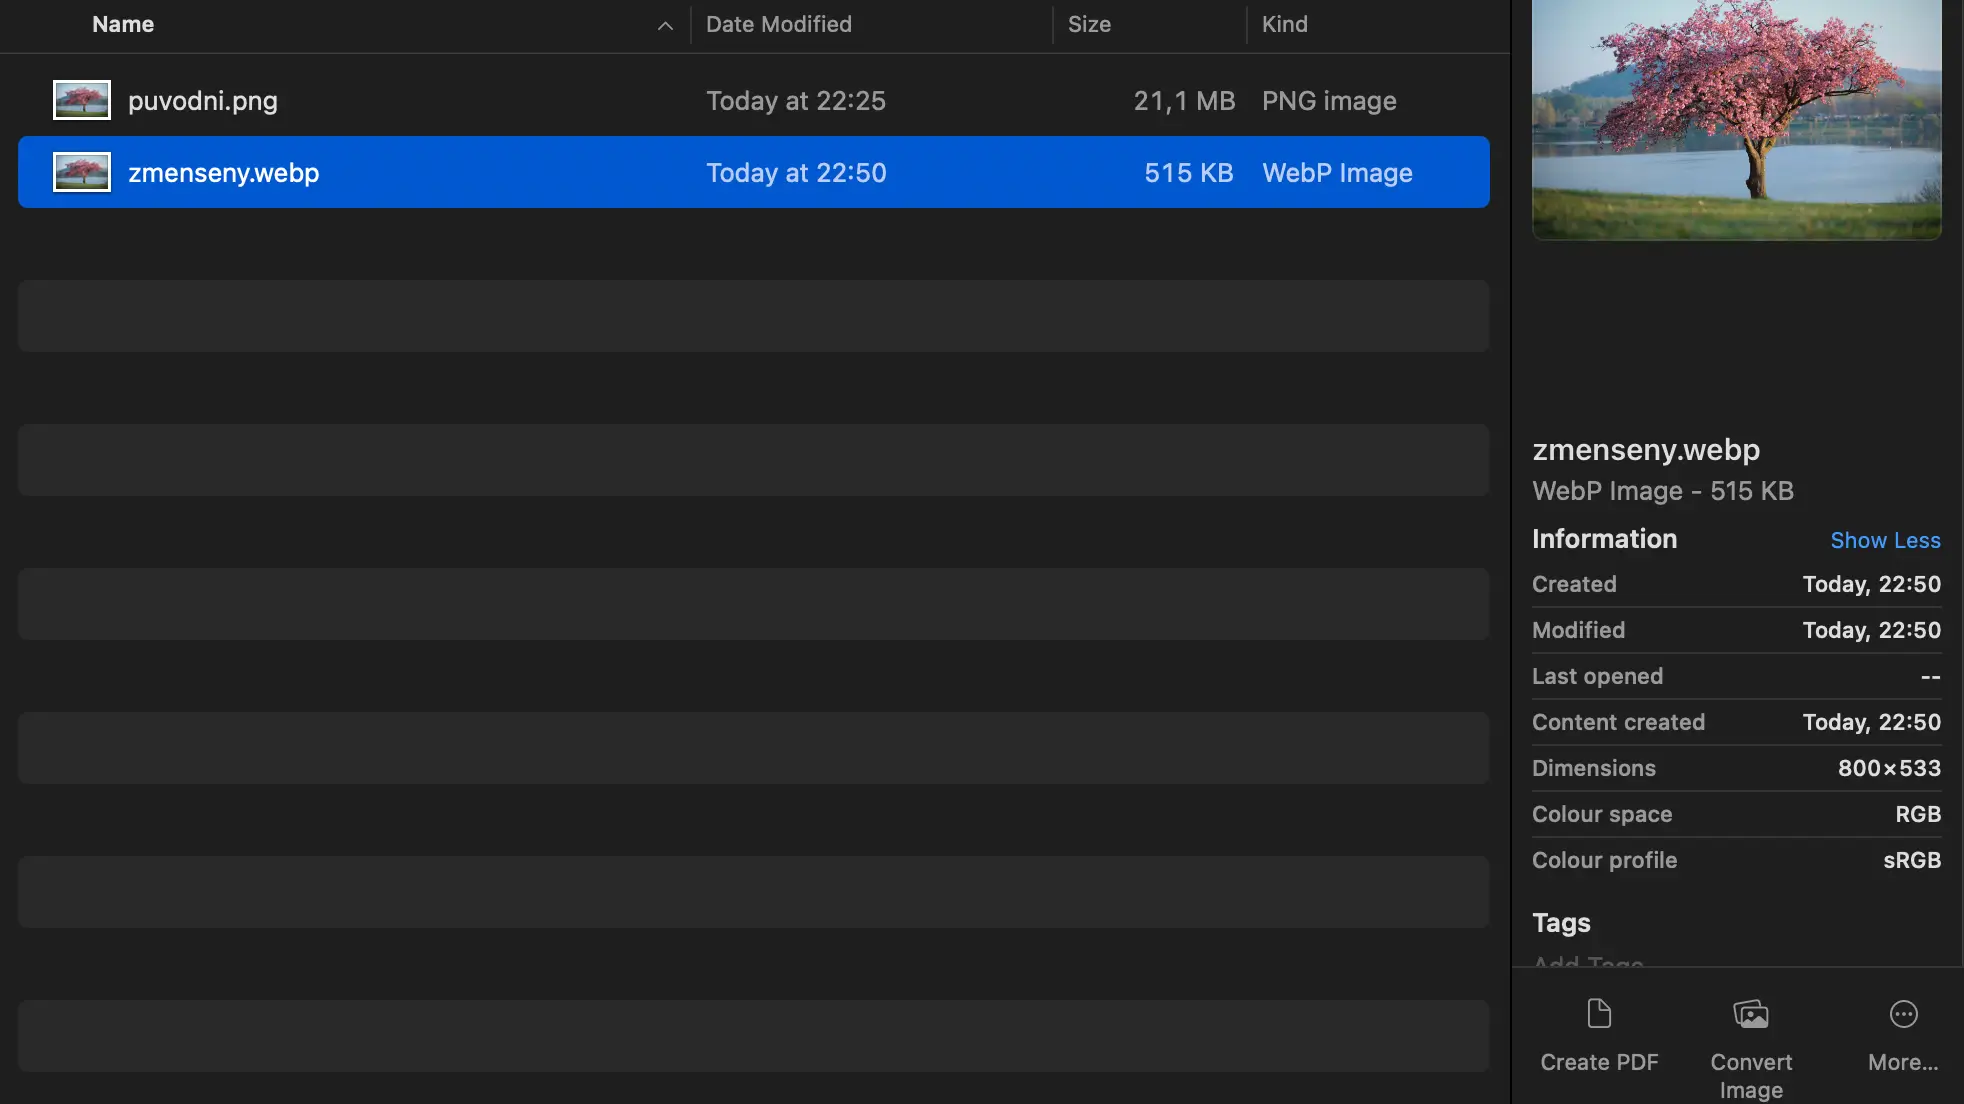Screen dimensions: 1964x1104
Task: Sort files by Name column header
Action: coord(123,24)
